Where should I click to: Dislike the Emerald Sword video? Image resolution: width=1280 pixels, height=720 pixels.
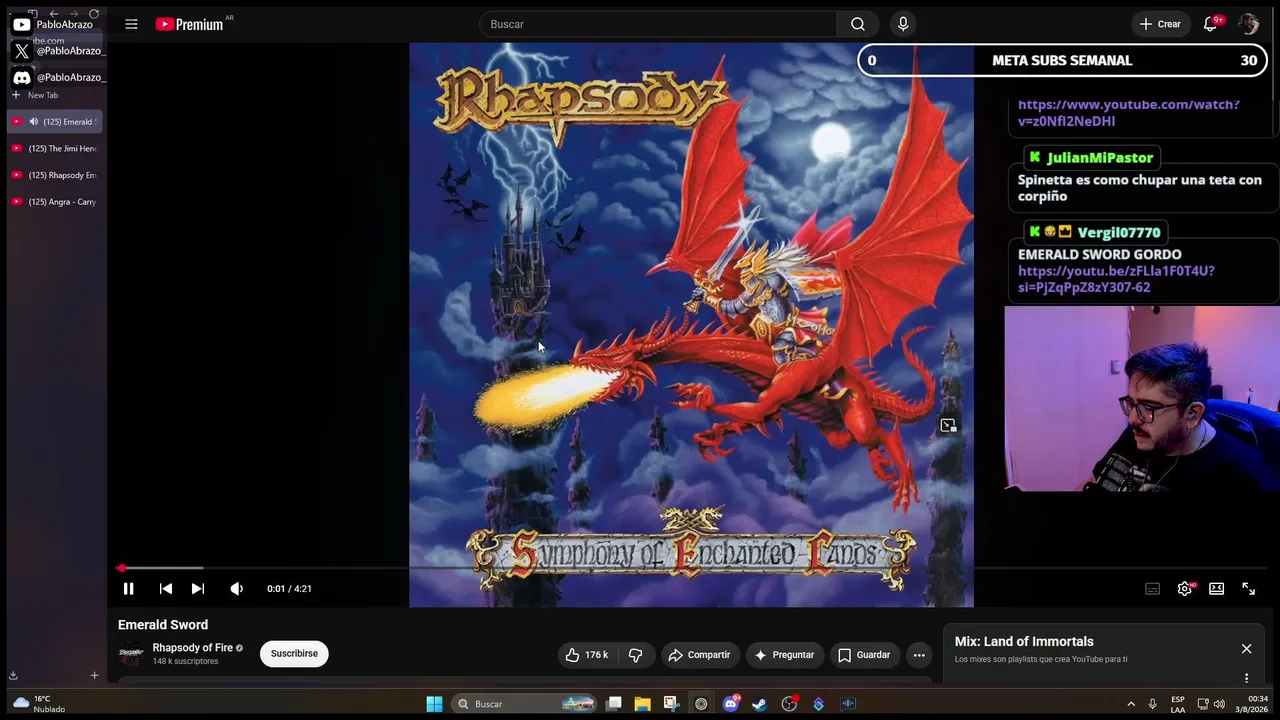[635, 655]
